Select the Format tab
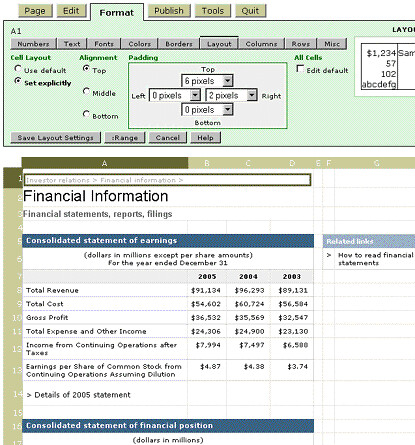The height and width of the screenshot is (445, 415). click(x=117, y=13)
